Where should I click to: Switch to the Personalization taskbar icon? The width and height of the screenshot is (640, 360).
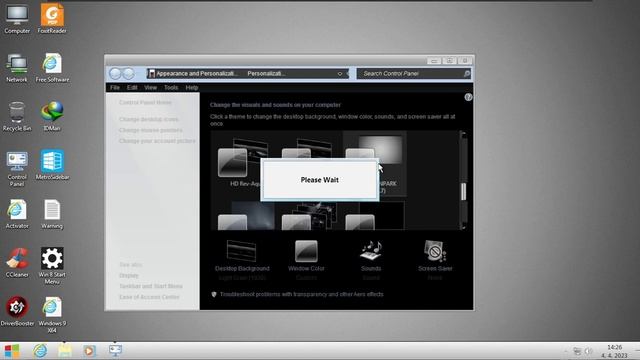115,351
